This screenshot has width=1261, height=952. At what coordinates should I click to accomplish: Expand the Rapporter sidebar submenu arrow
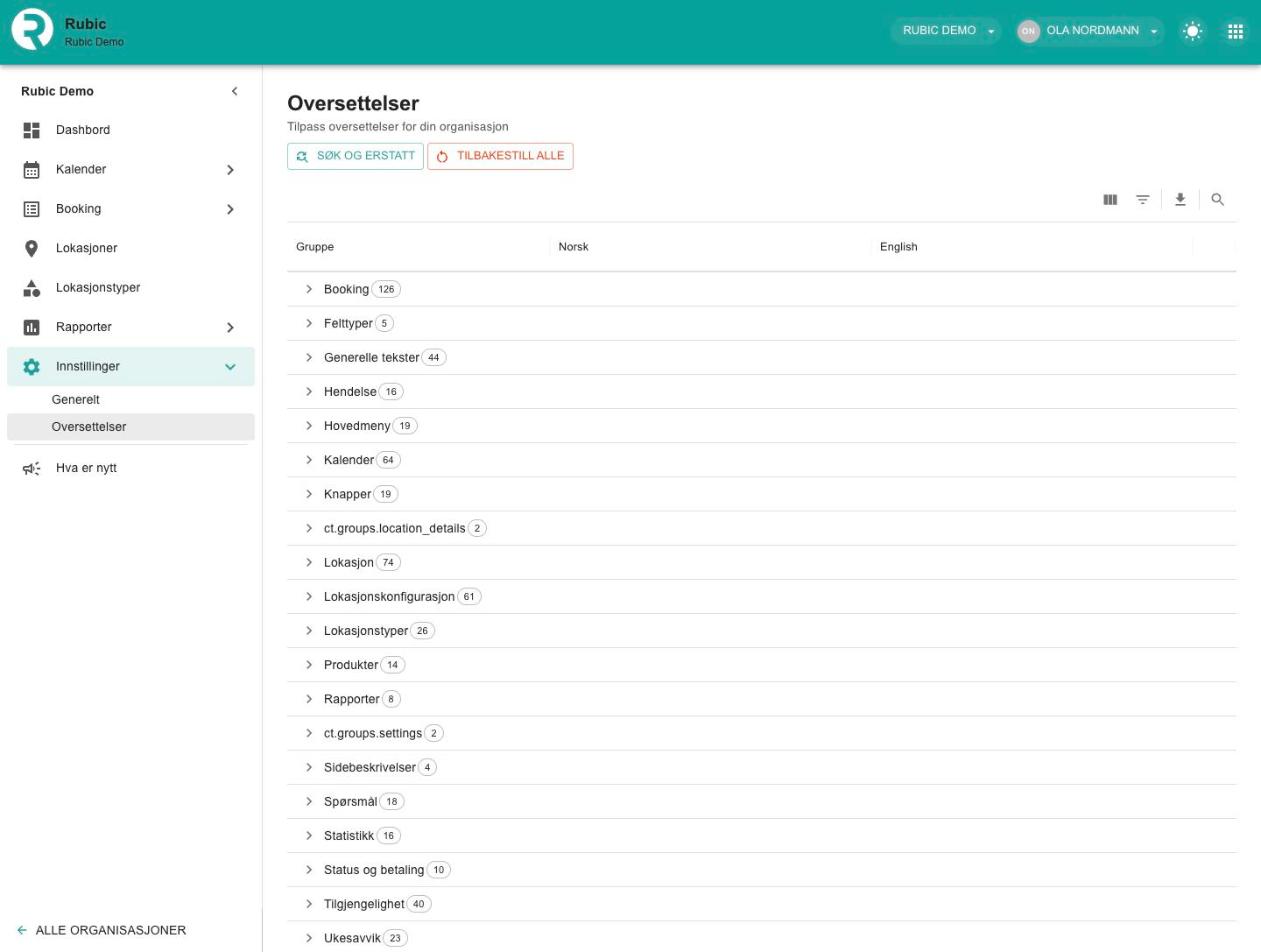coord(230,327)
